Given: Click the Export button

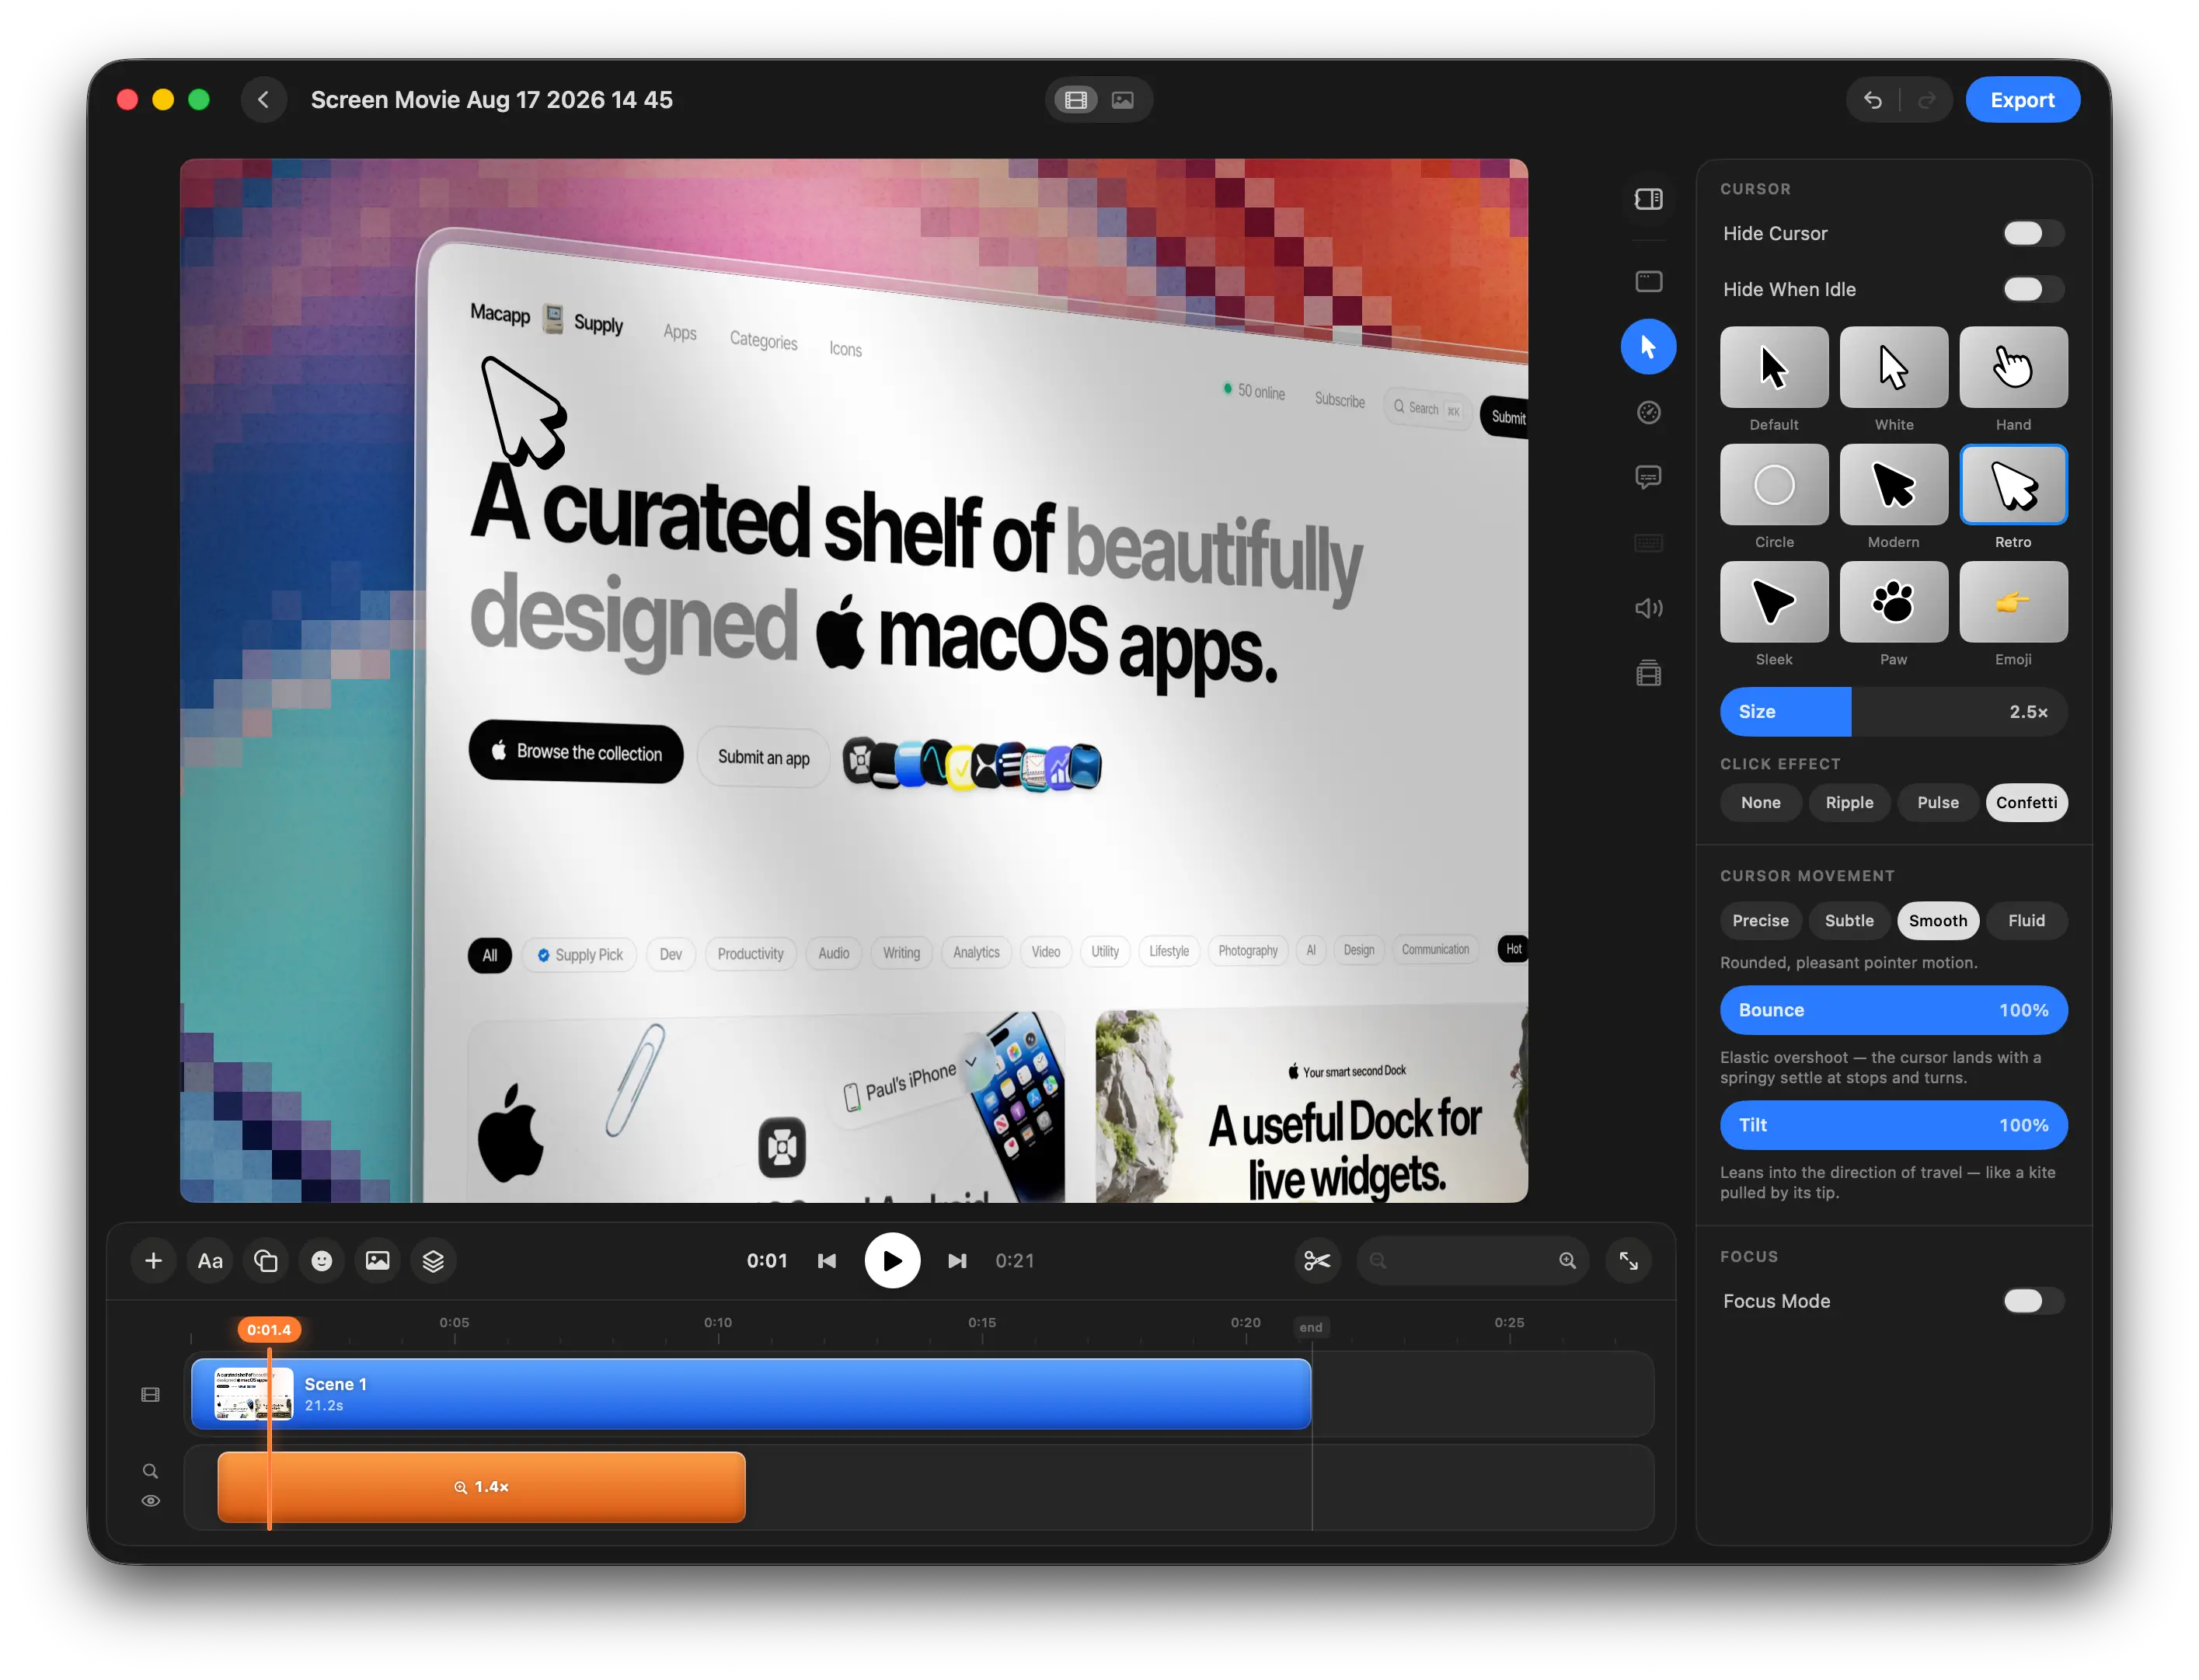Looking at the screenshot, I should (x=2023, y=100).
